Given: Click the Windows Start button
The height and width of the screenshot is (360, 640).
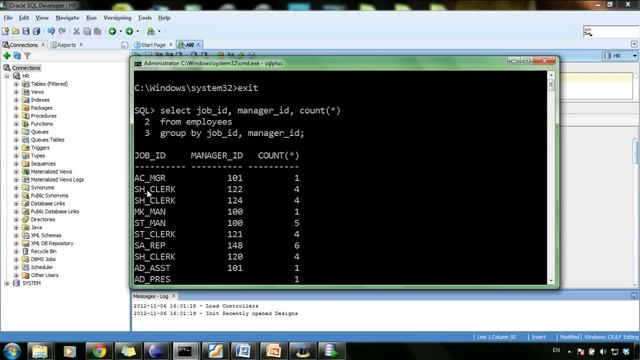Looking at the screenshot, I should click(x=12, y=351).
